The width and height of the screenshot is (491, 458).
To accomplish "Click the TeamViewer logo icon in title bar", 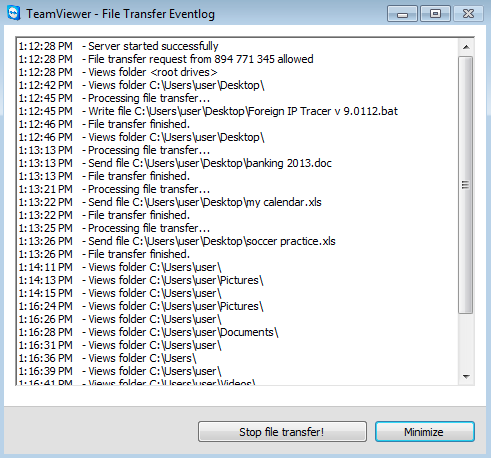I will pyautogui.click(x=14, y=13).
